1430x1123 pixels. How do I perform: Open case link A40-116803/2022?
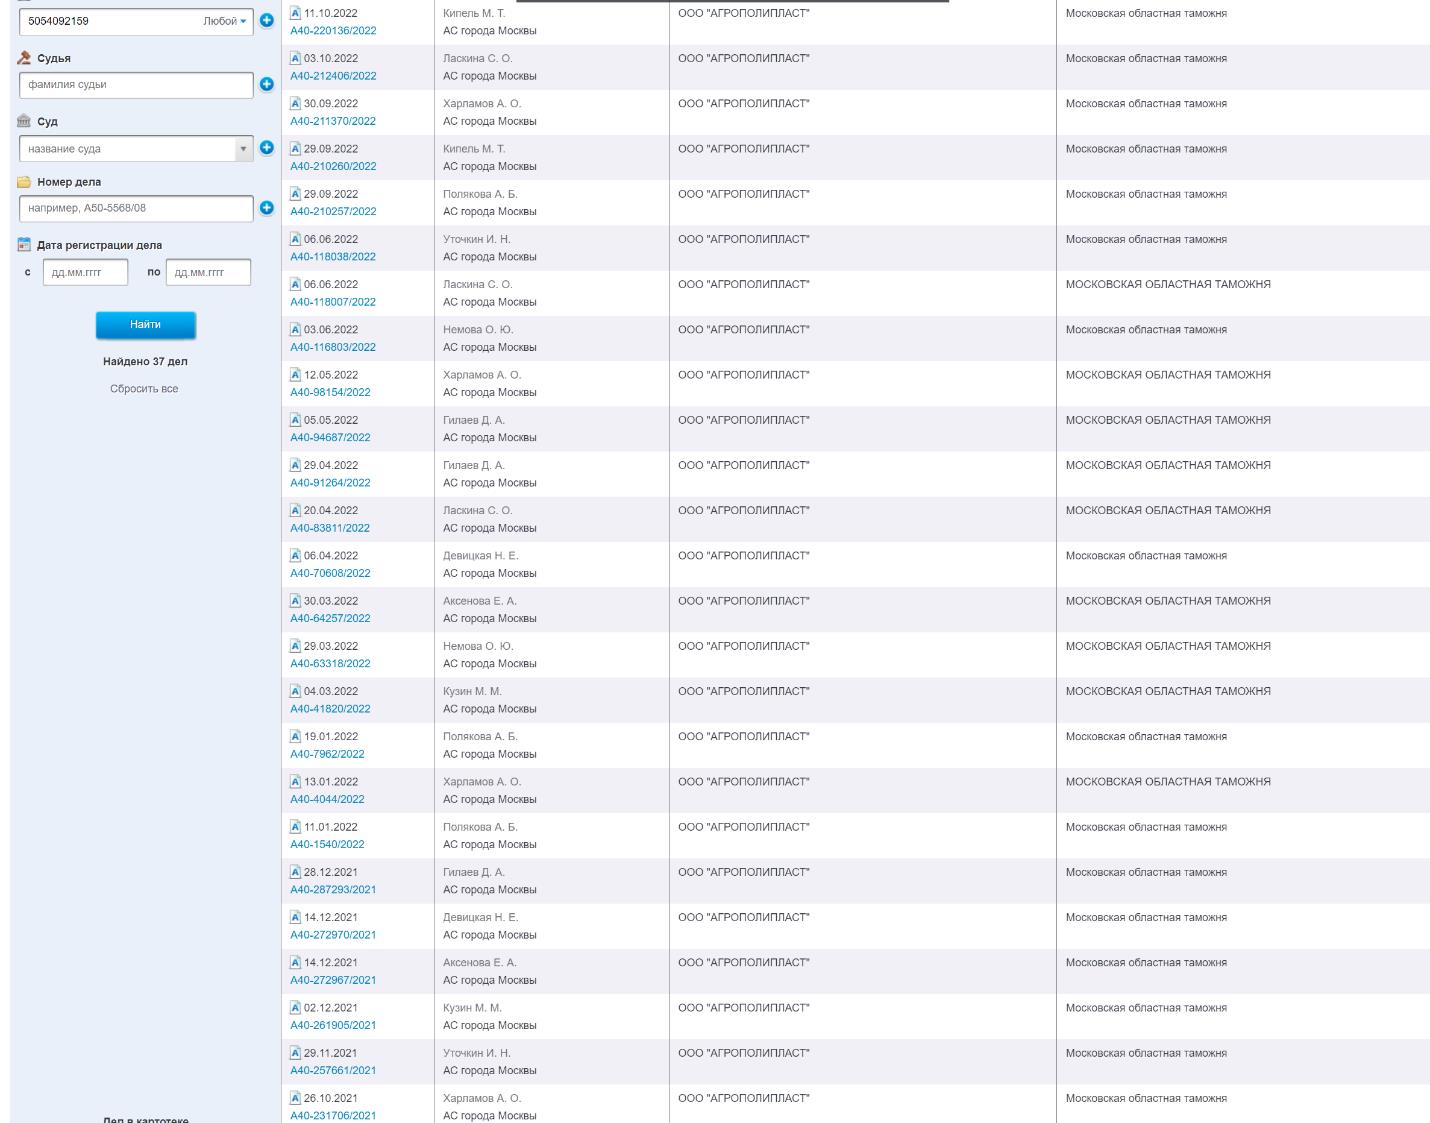pos(333,347)
